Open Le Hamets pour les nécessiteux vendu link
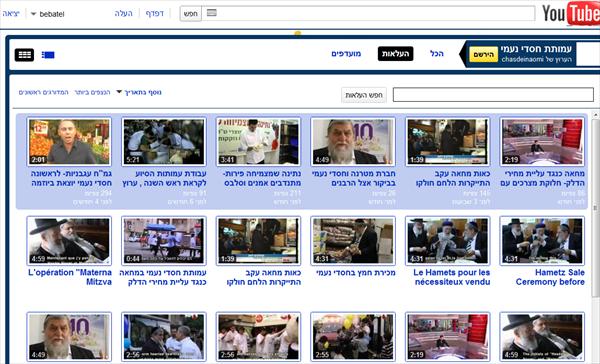Viewport: 600px width, 364px height. (452, 277)
